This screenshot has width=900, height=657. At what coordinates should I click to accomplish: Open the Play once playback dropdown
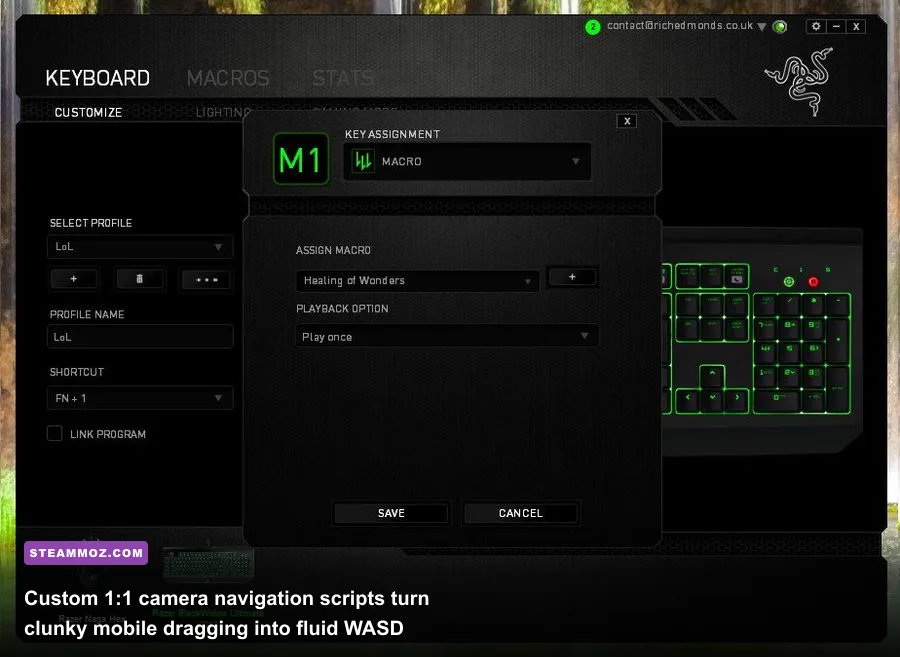(447, 336)
